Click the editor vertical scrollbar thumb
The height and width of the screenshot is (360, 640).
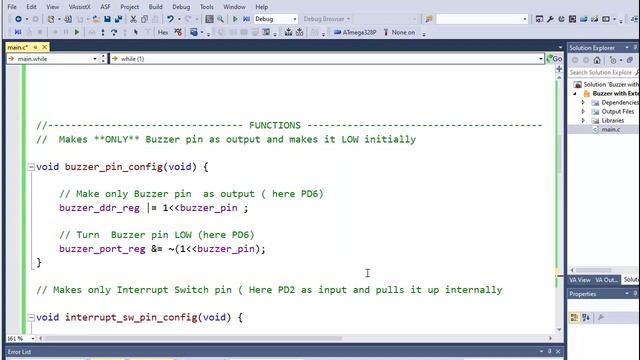point(559,154)
